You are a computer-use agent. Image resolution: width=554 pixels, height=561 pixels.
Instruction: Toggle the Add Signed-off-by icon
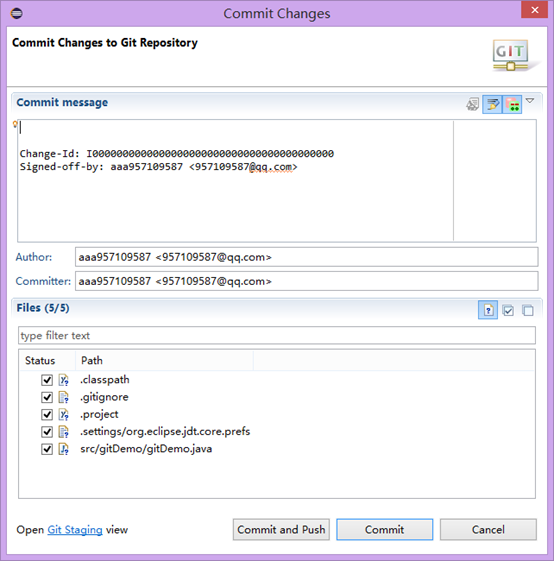coord(492,104)
